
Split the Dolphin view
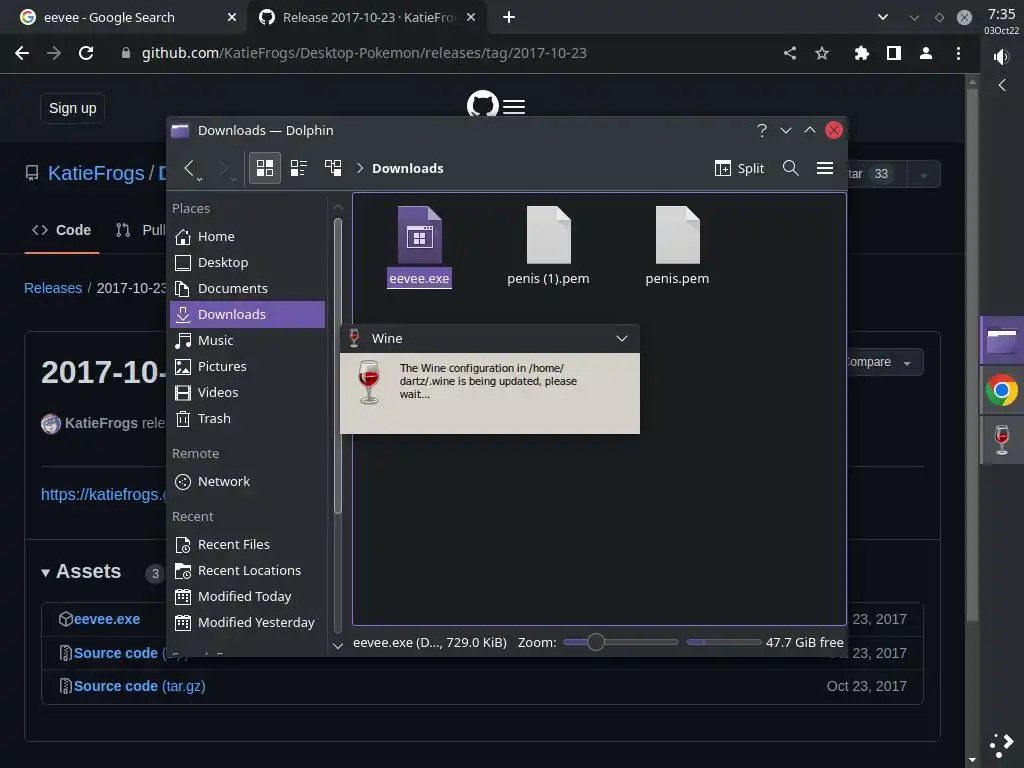click(x=739, y=168)
